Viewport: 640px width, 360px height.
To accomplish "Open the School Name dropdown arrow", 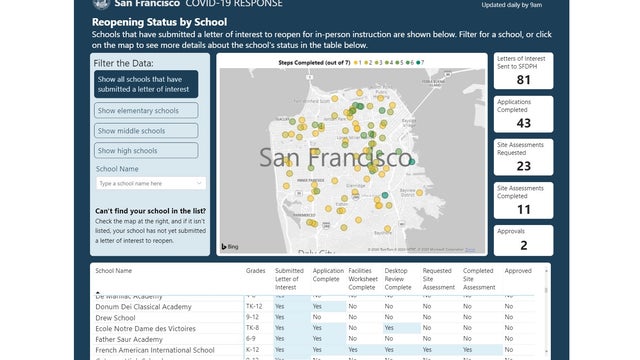I will (199, 183).
